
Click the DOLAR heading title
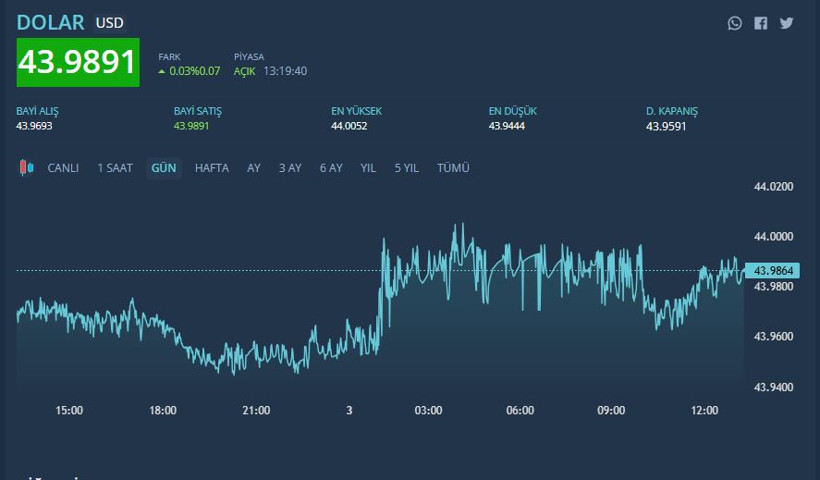(51, 22)
